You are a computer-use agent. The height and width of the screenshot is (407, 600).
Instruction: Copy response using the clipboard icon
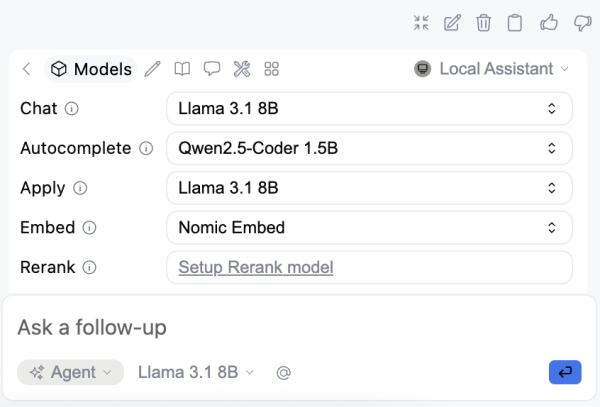click(514, 23)
